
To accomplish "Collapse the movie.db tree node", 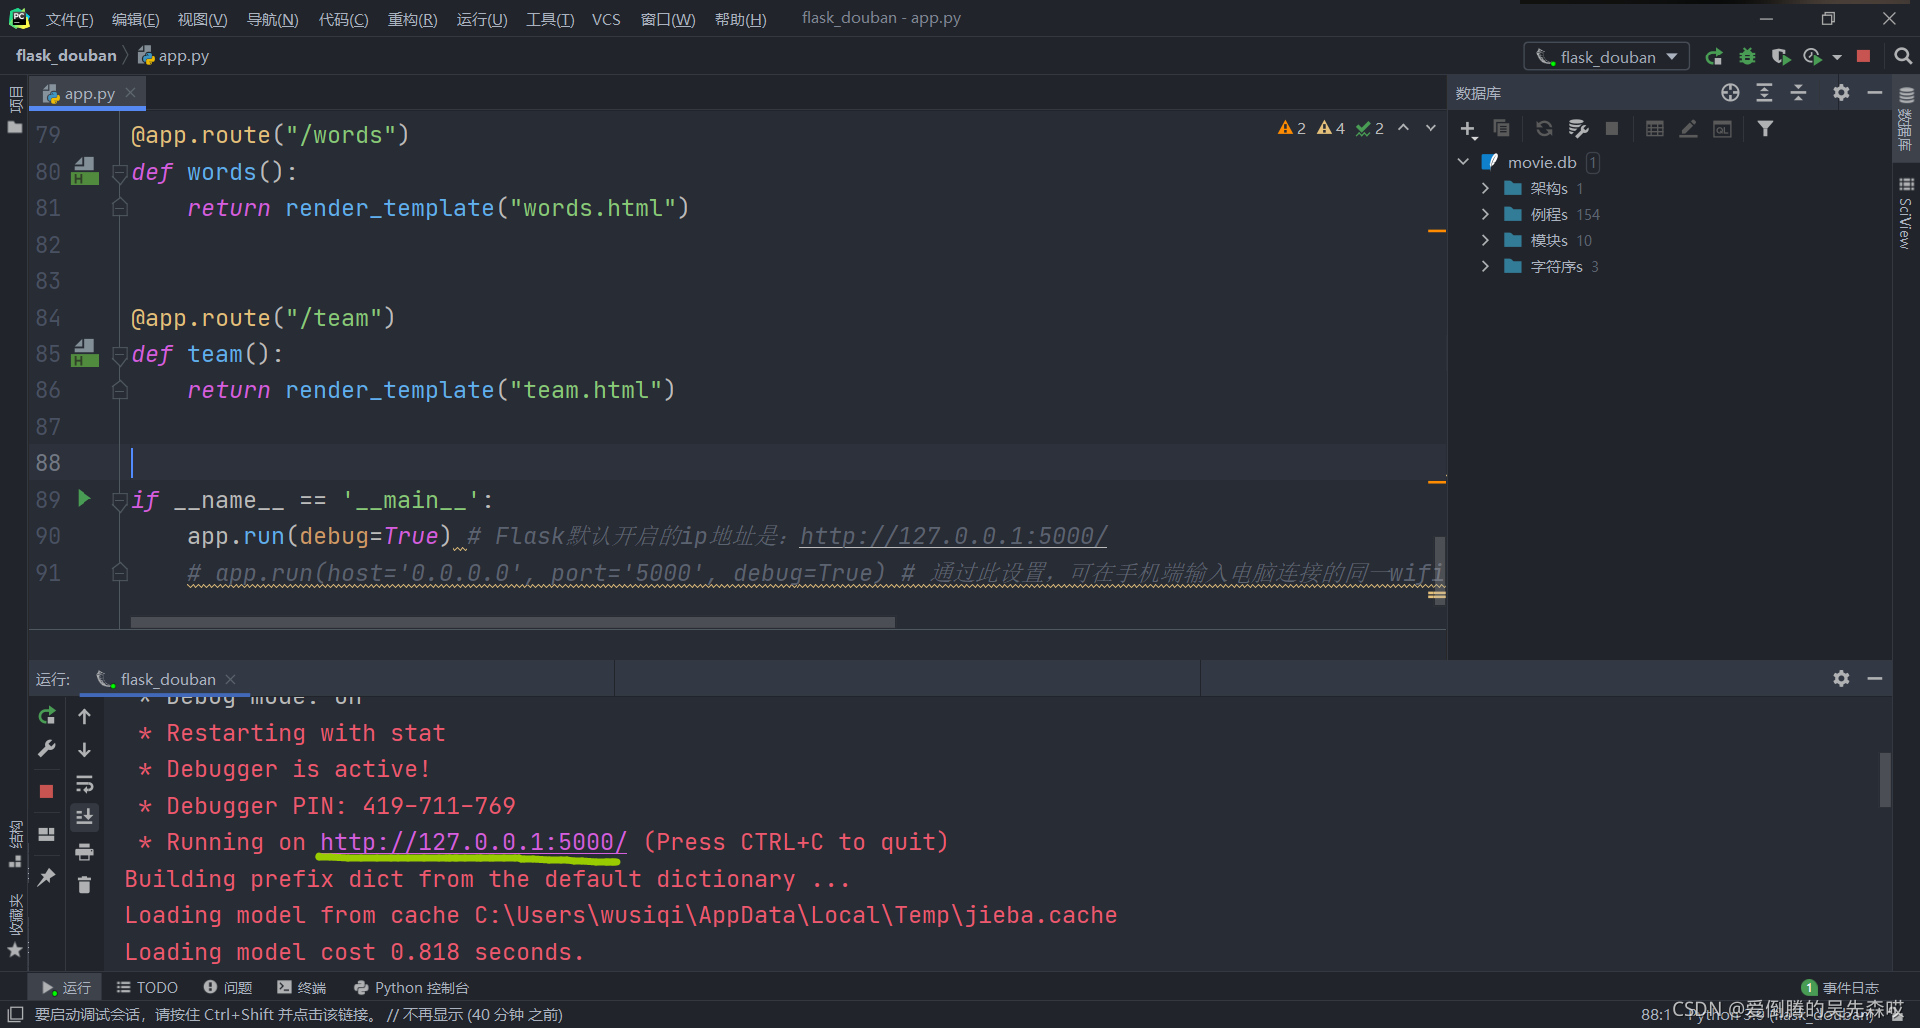I will pos(1463,161).
